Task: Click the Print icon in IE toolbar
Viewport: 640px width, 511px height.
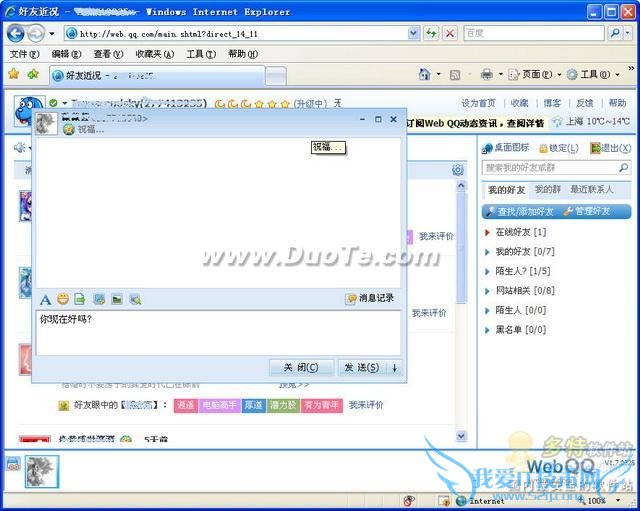Action: [487, 74]
